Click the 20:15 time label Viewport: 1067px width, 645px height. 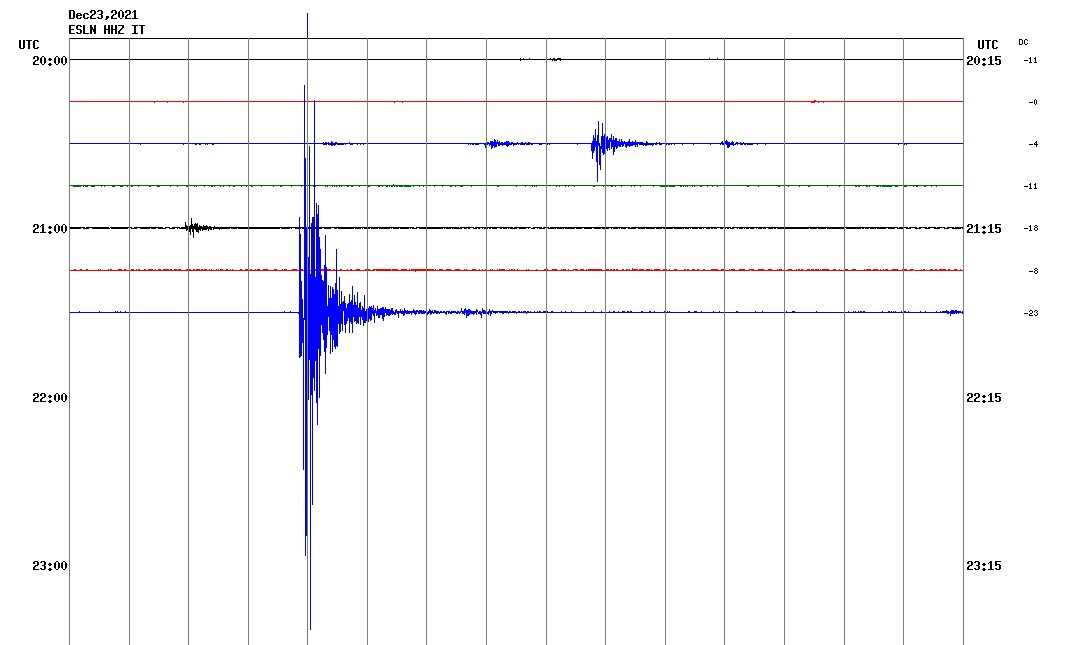pyautogui.click(x=984, y=61)
